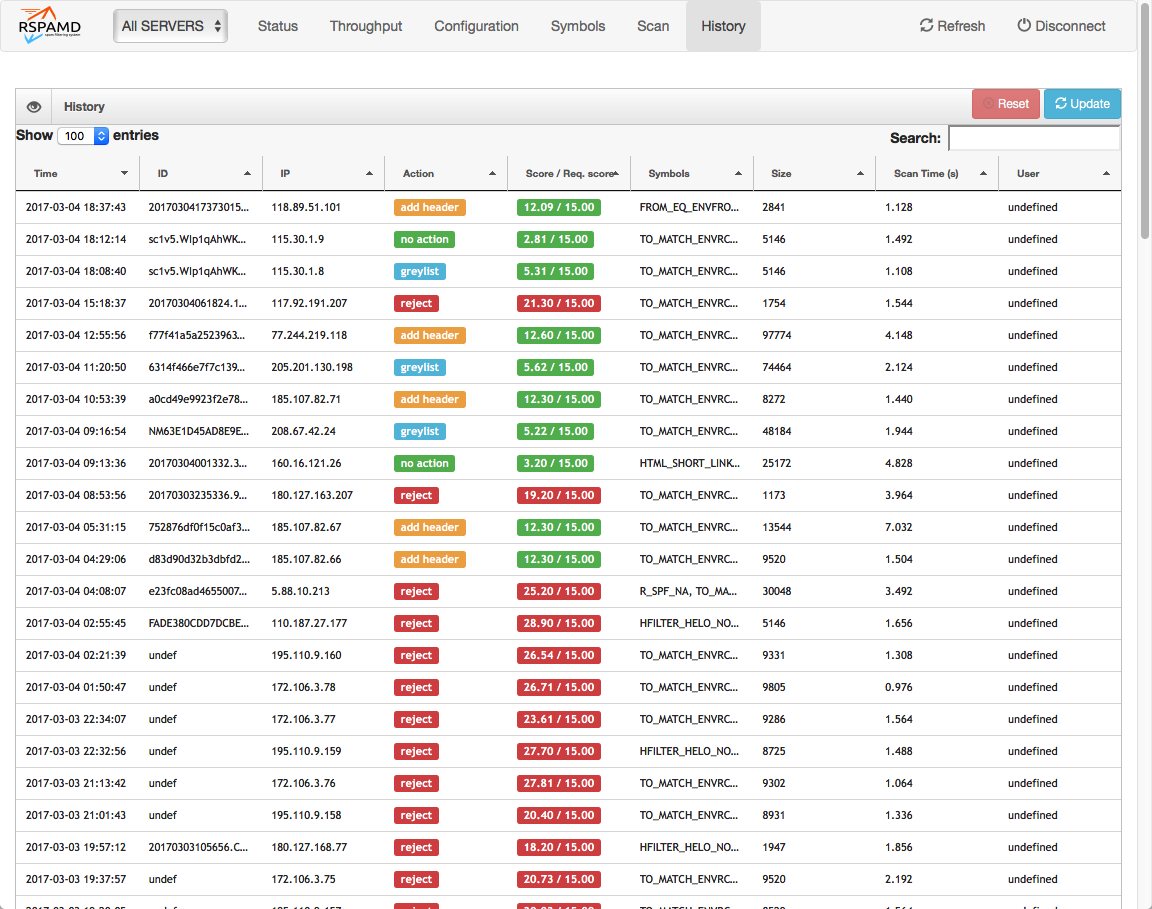Click the IP address 180.127.168.77
Viewport: 1152px width, 909px height.
click(309, 847)
